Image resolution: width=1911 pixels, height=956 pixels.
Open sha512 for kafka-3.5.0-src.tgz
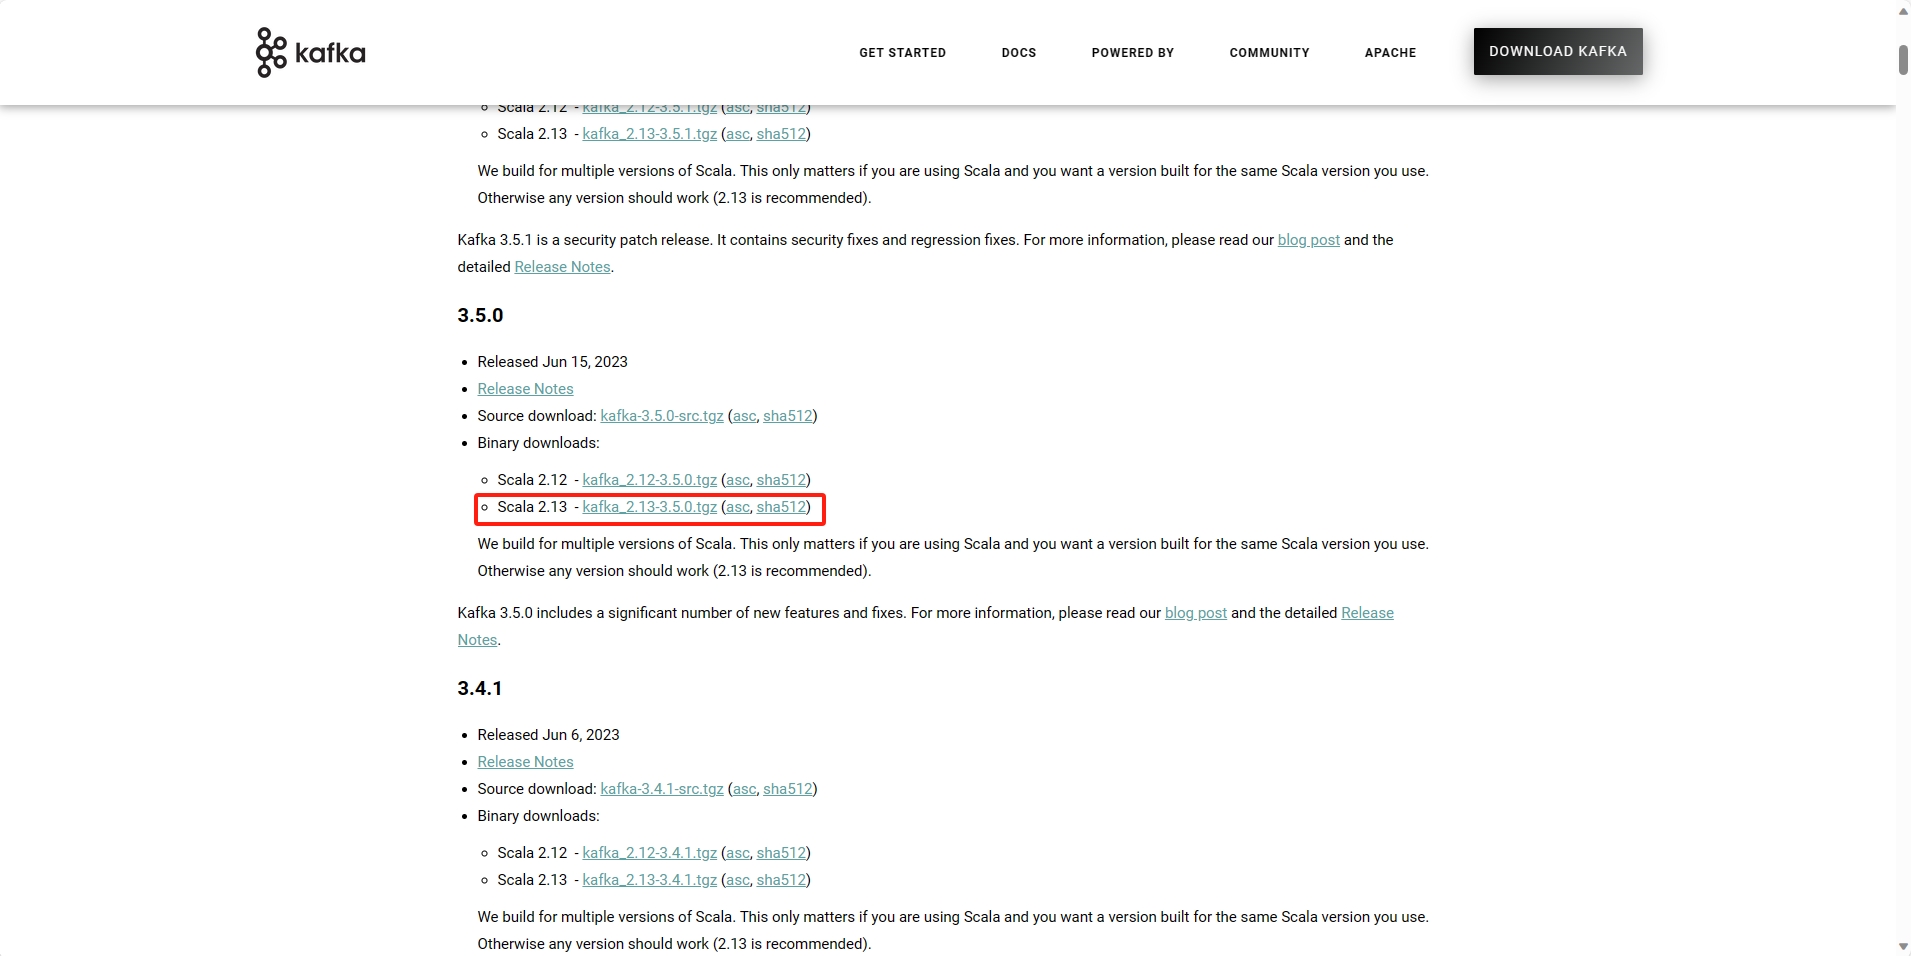pyautogui.click(x=787, y=416)
